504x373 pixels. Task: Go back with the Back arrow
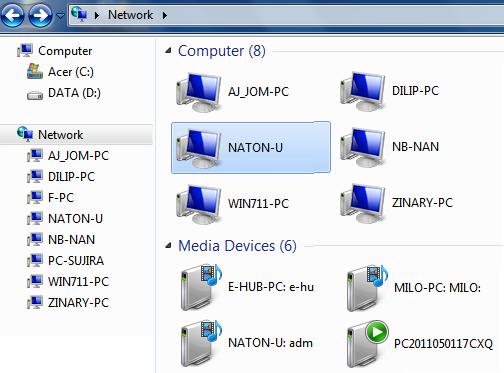pos(12,15)
